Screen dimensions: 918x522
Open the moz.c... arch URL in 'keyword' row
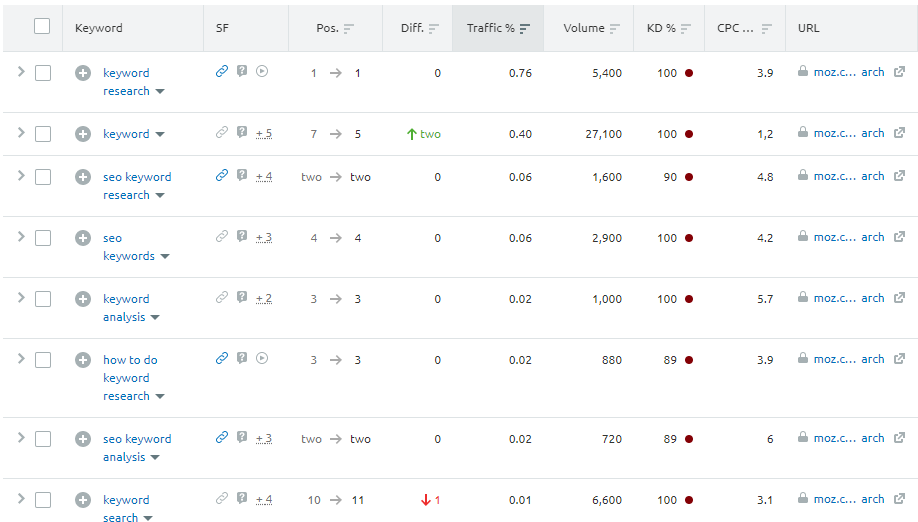tap(849, 133)
